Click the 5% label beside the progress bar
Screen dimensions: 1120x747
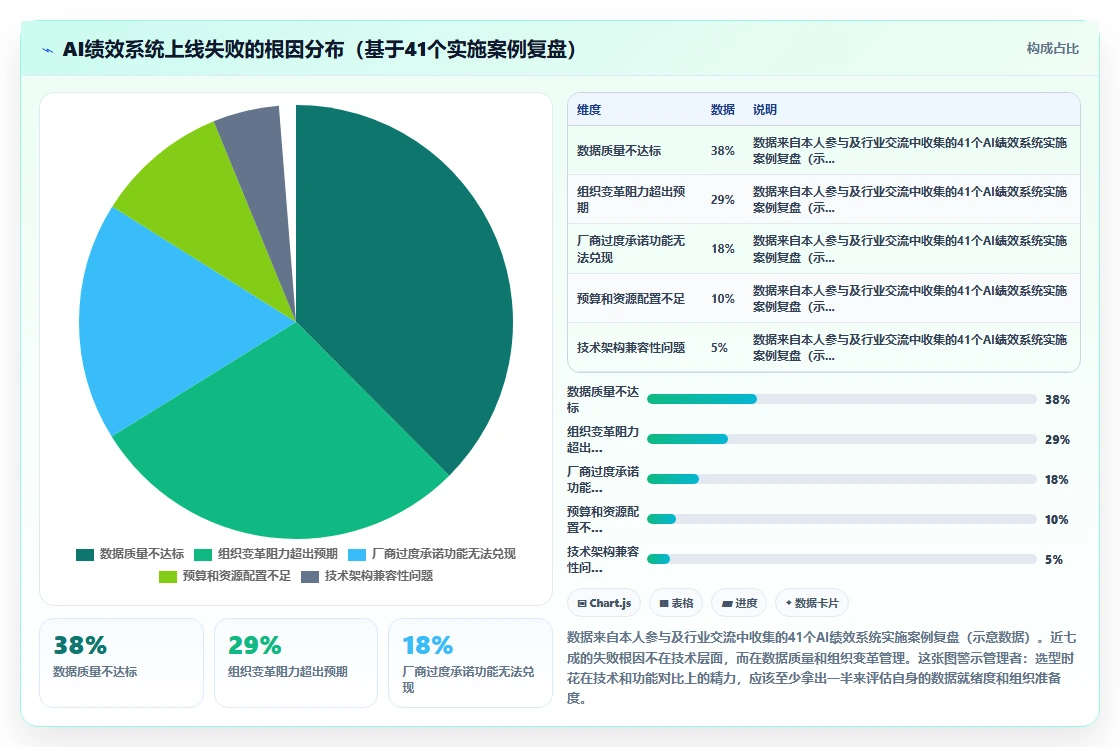[1054, 559]
